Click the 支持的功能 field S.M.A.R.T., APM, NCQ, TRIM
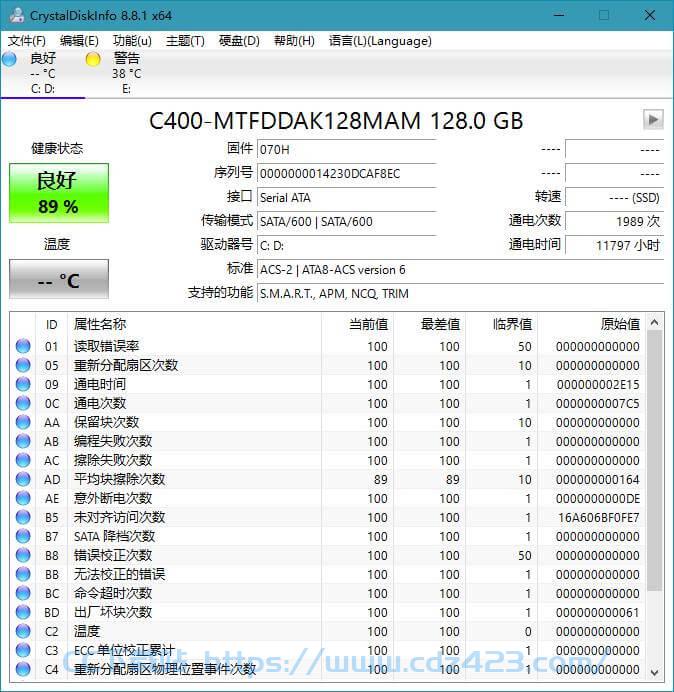 460,293
